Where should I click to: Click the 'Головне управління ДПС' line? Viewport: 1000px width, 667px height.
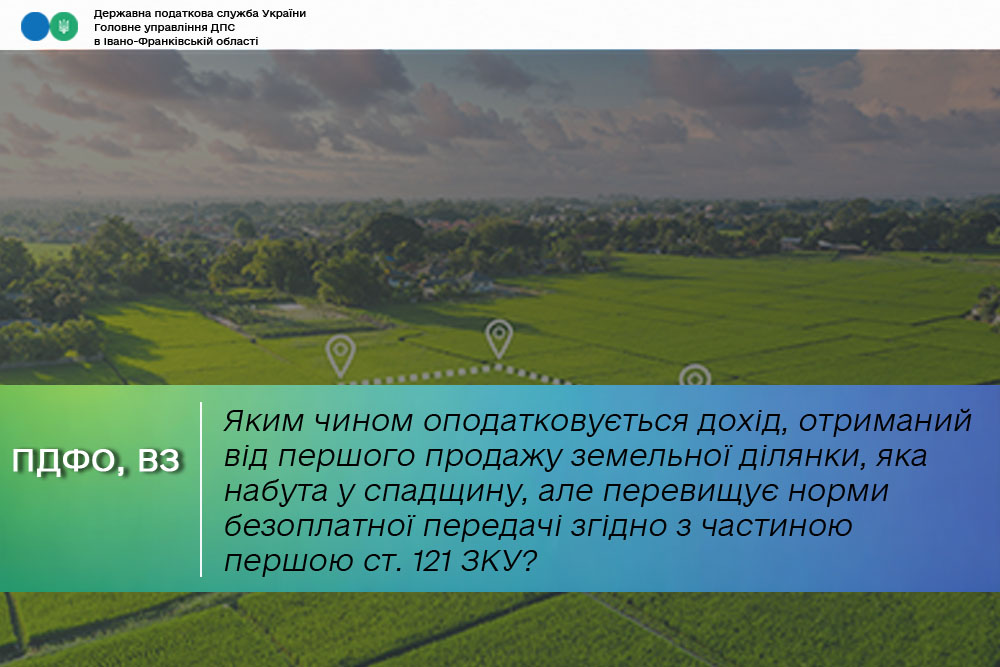pyautogui.click(x=164, y=27)
